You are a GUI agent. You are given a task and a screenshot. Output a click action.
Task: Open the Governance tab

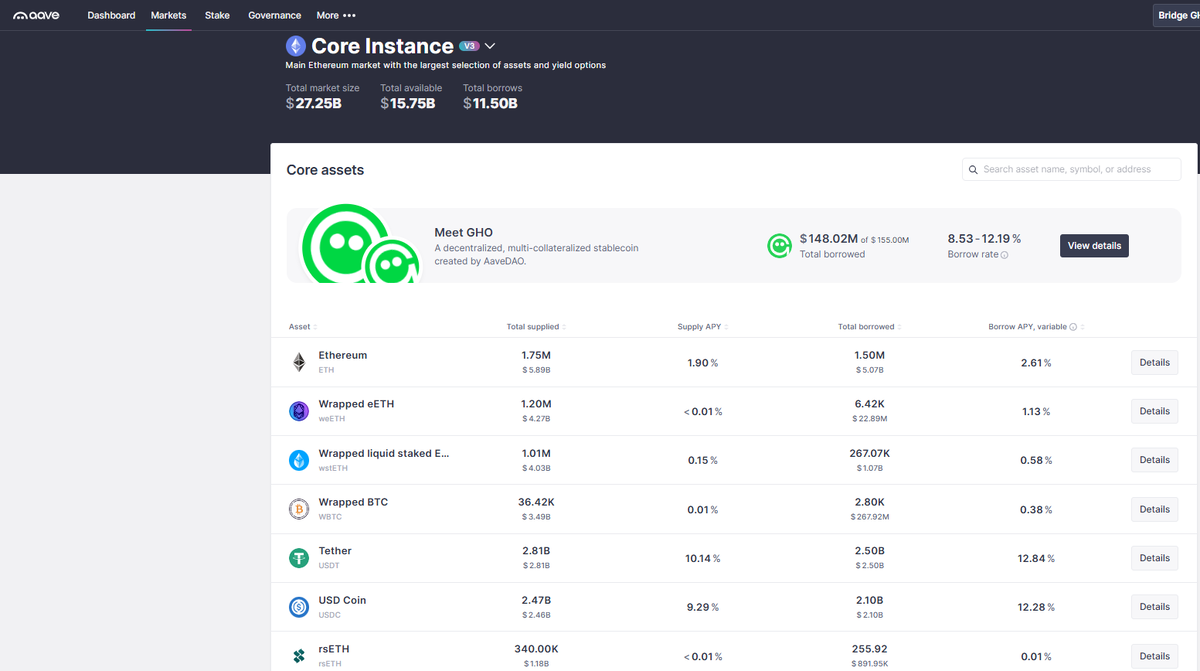pos(275,15)
